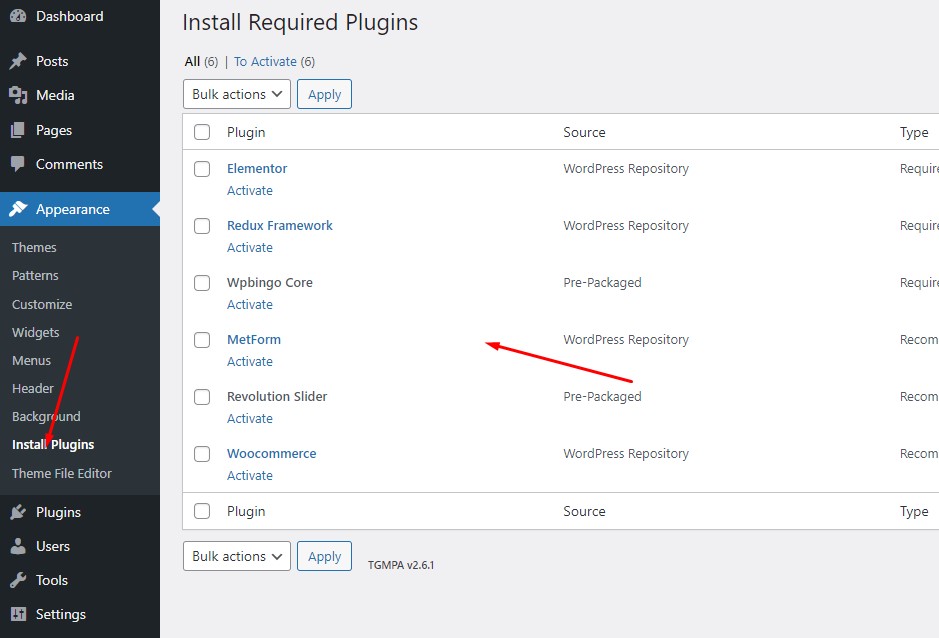
Task: Click the Tools wrench icon
Action: [18, 580]
